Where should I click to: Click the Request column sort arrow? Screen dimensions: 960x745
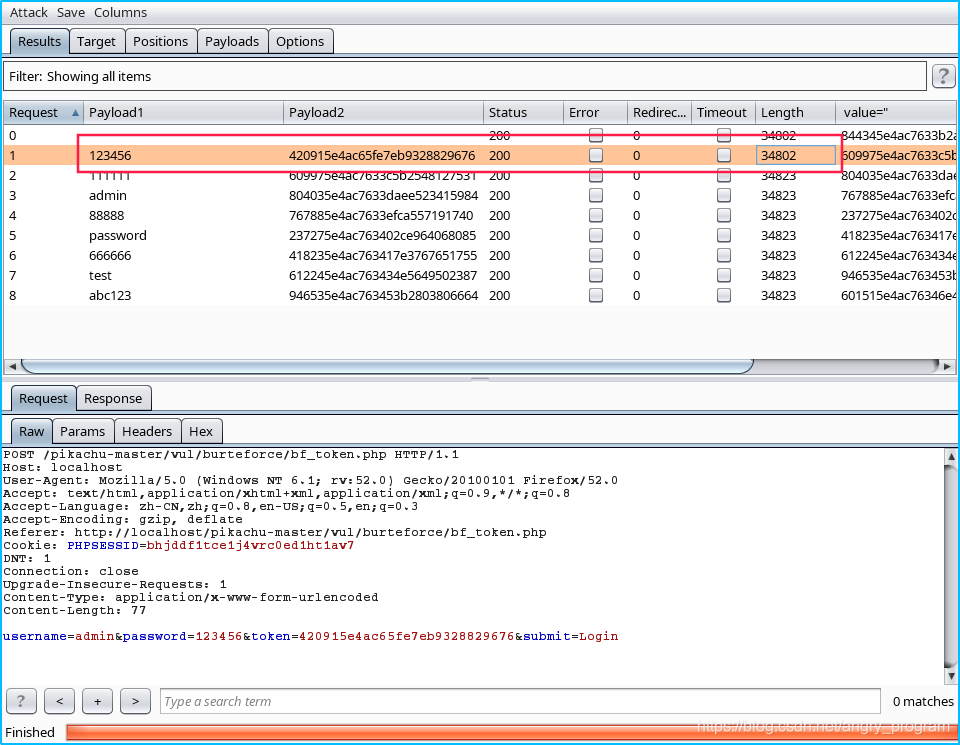coord(75,113)
